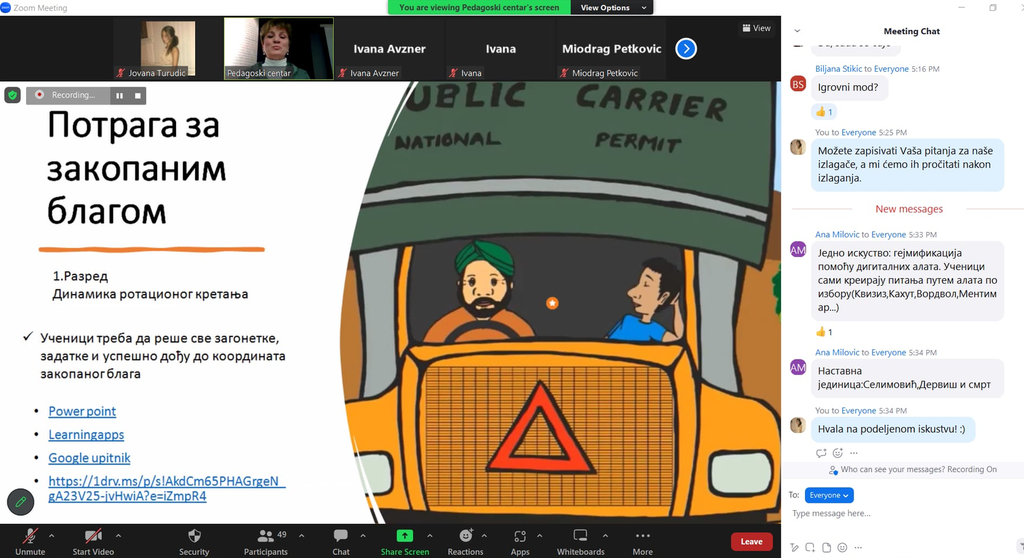Viewport: 1024px width, 558px height.
Task: Open the Whiteboards tool
Action: pyautogui.click(x=580, y=536)
